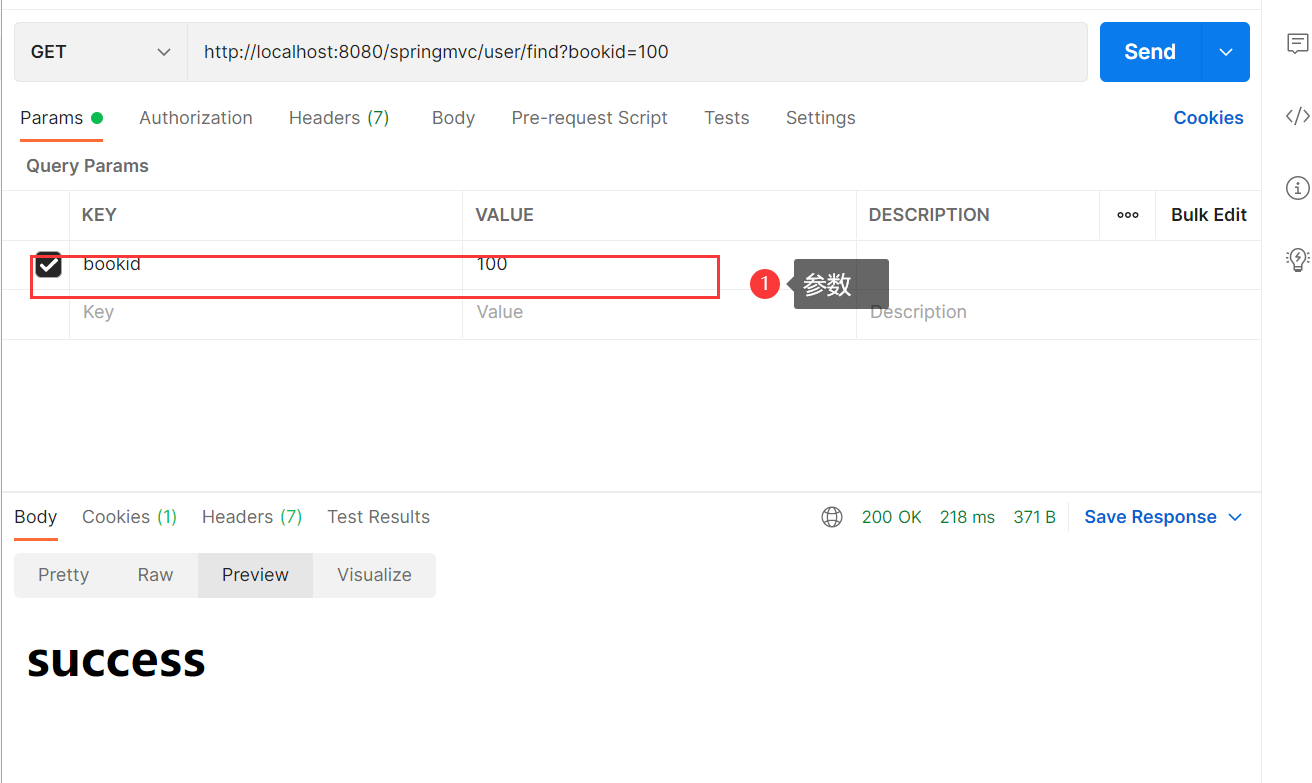Open the Settings tab
This screenshot has height=783, width=1312.
click(x=820, y=118)
